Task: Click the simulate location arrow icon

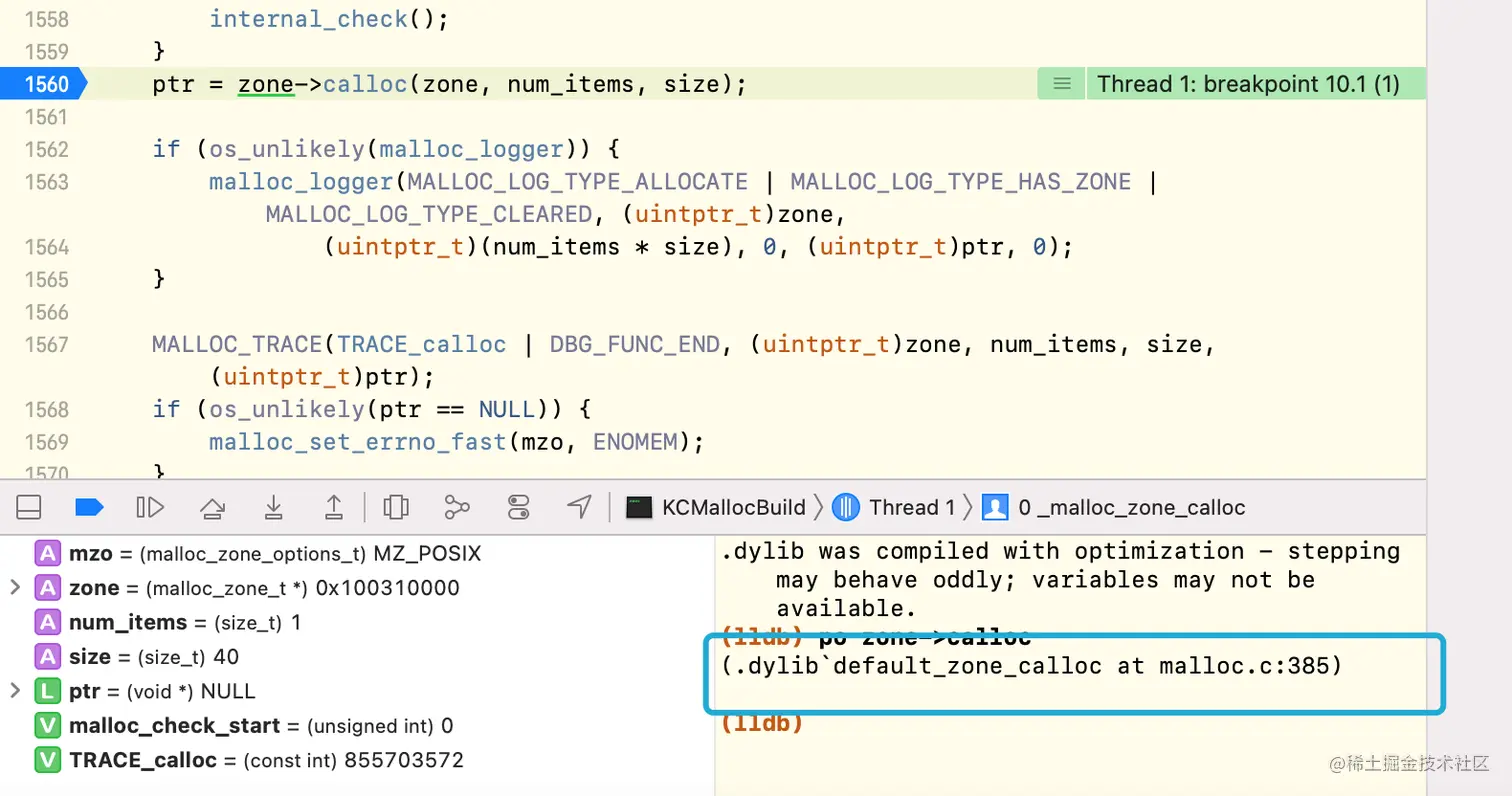Action: coord(579,507)
